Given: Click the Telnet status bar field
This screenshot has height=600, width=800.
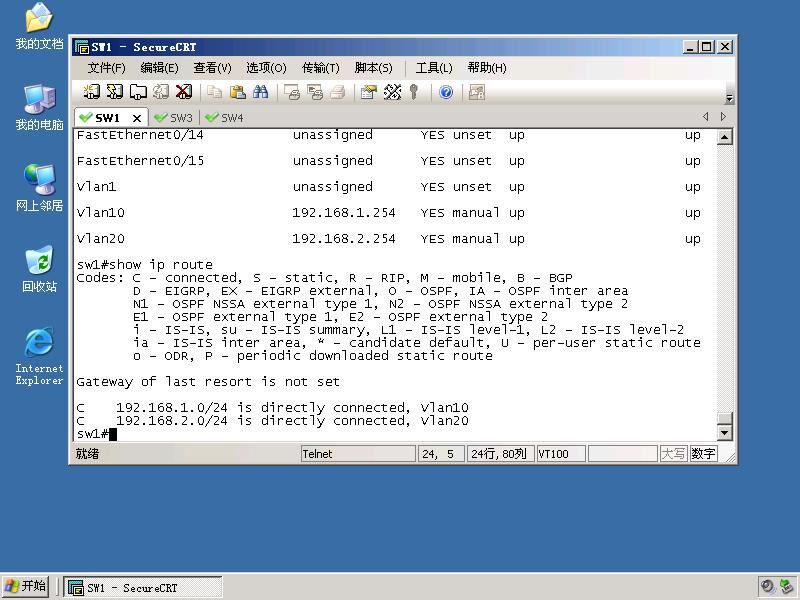Looking at the screenshot, I should (x=358, y=454).
